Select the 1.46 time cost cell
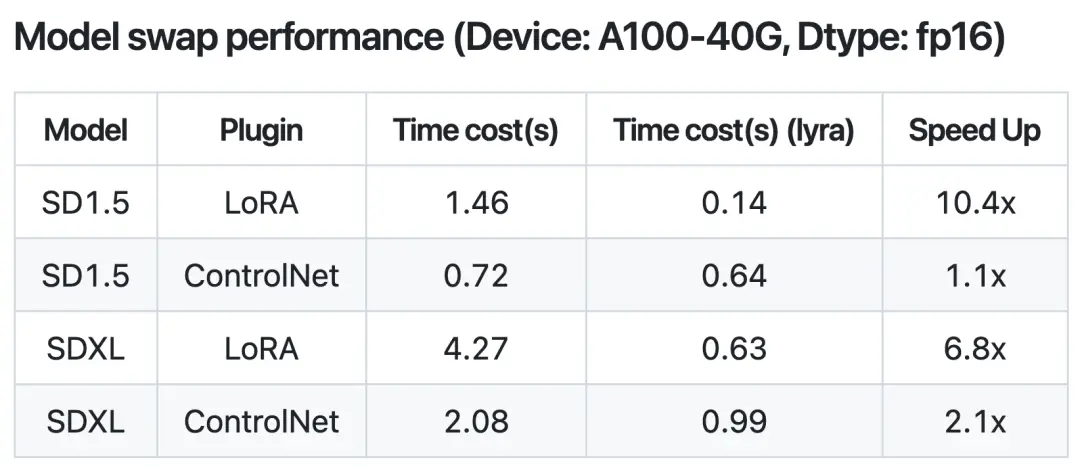1080x468 pixels. point(475,203)
